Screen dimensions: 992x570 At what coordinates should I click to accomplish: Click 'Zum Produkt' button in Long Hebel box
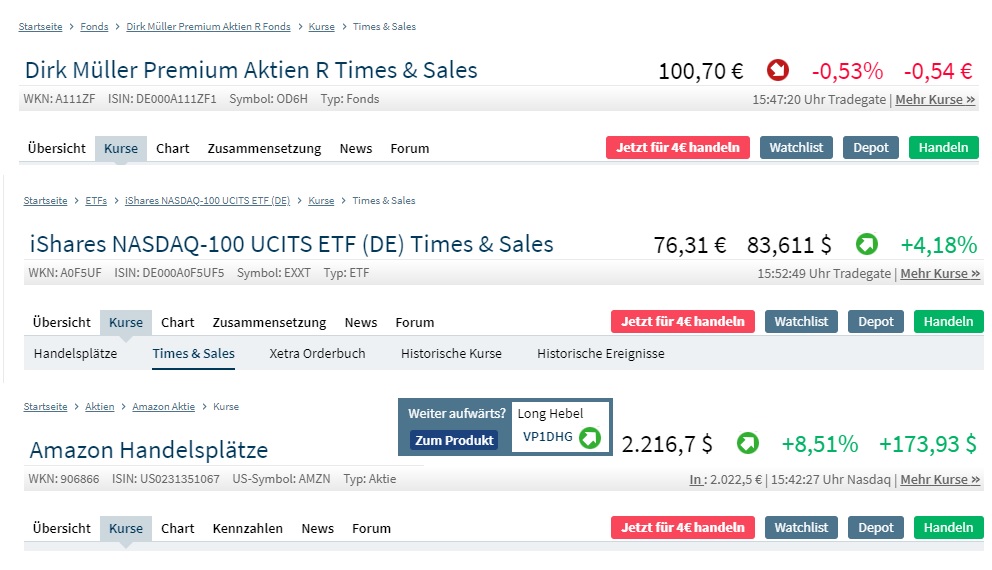tap(454, 440)
